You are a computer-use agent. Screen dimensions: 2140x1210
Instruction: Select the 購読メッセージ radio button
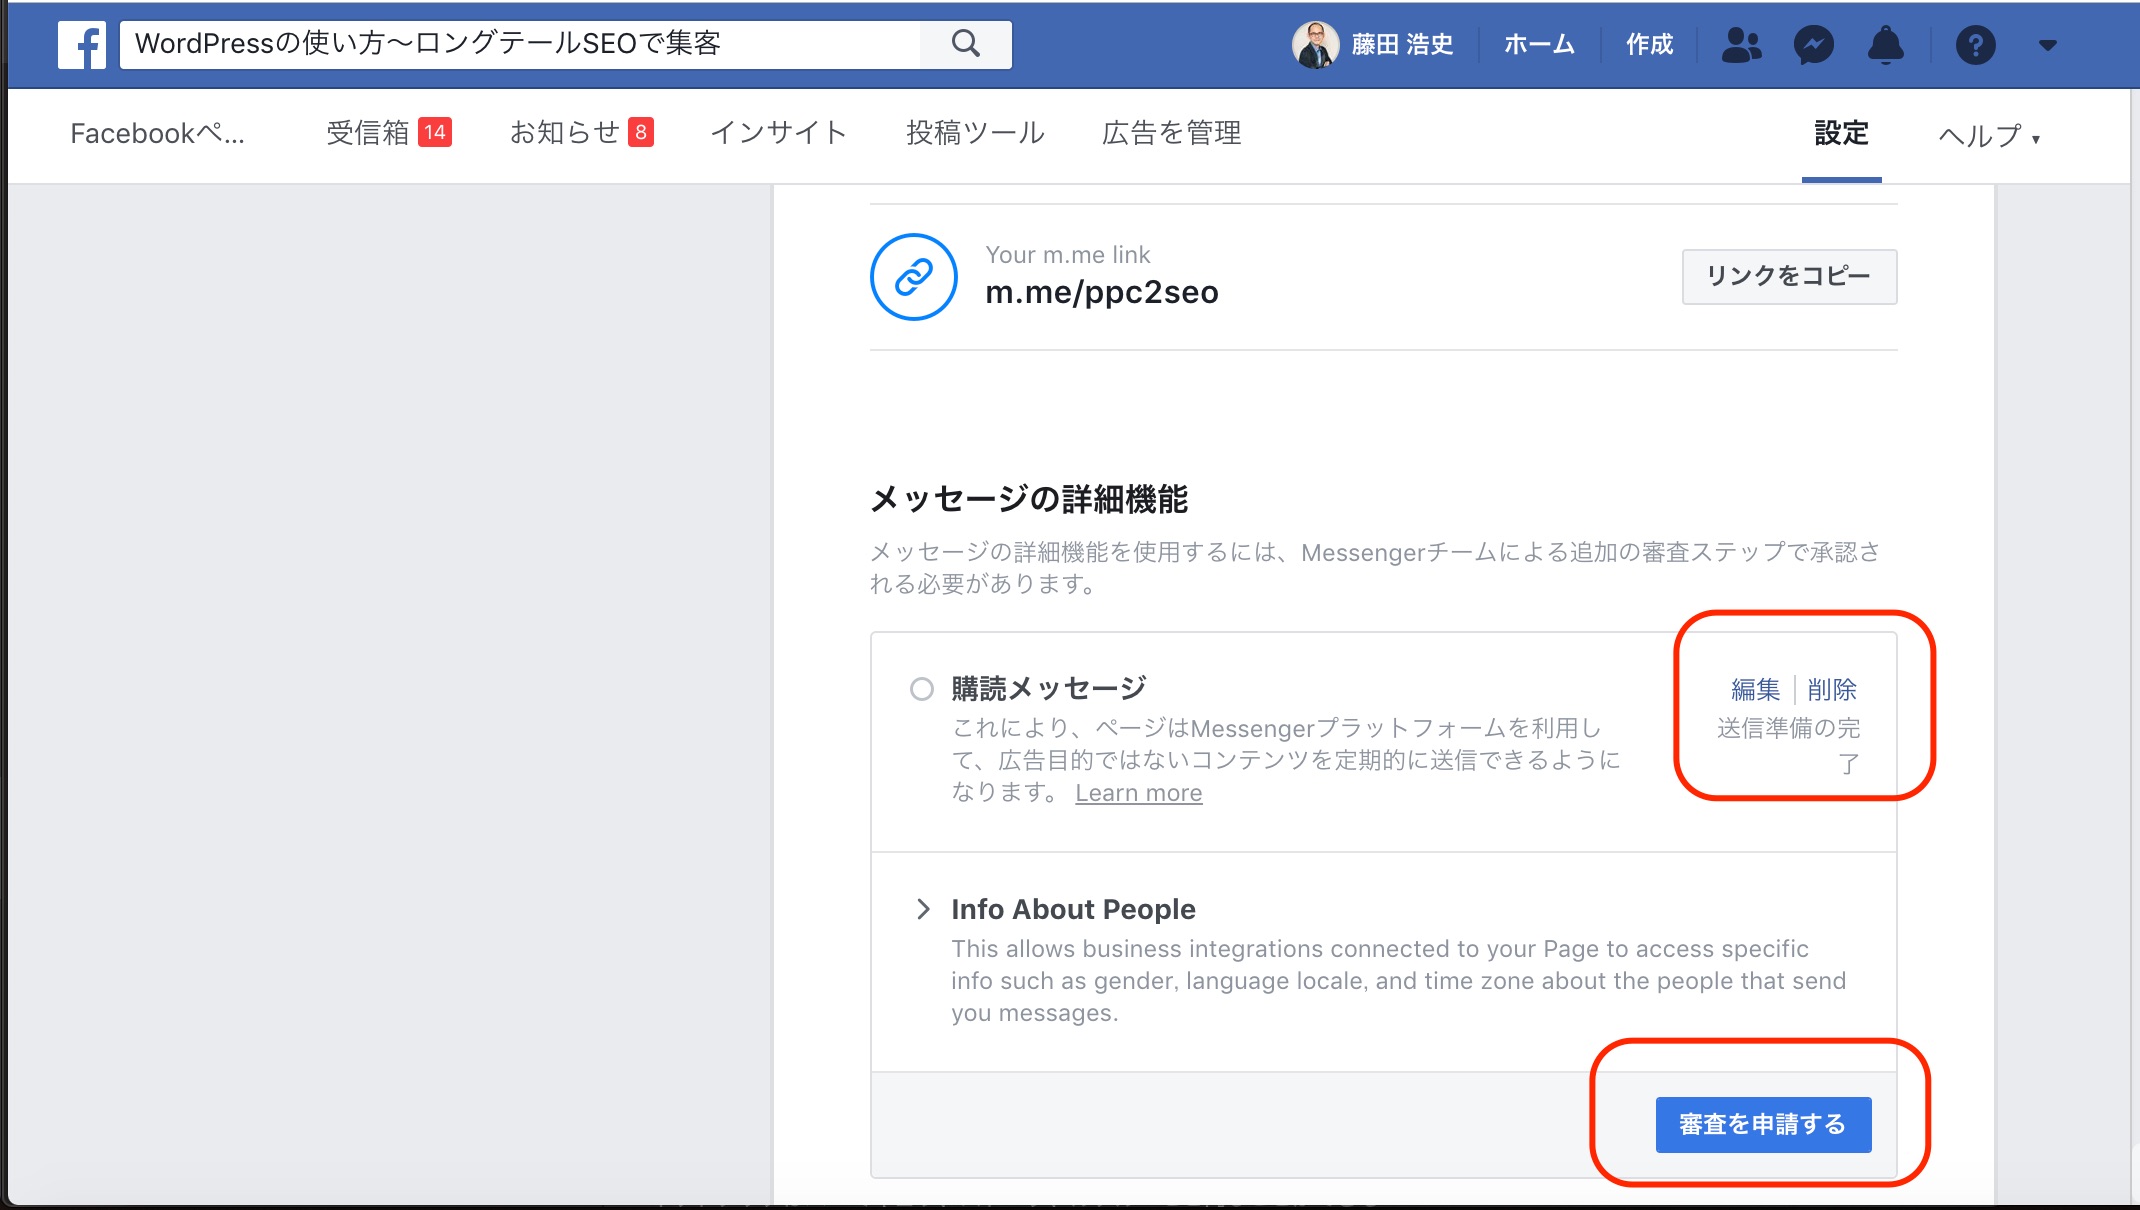pyautogui.click(x=921, y=689)
